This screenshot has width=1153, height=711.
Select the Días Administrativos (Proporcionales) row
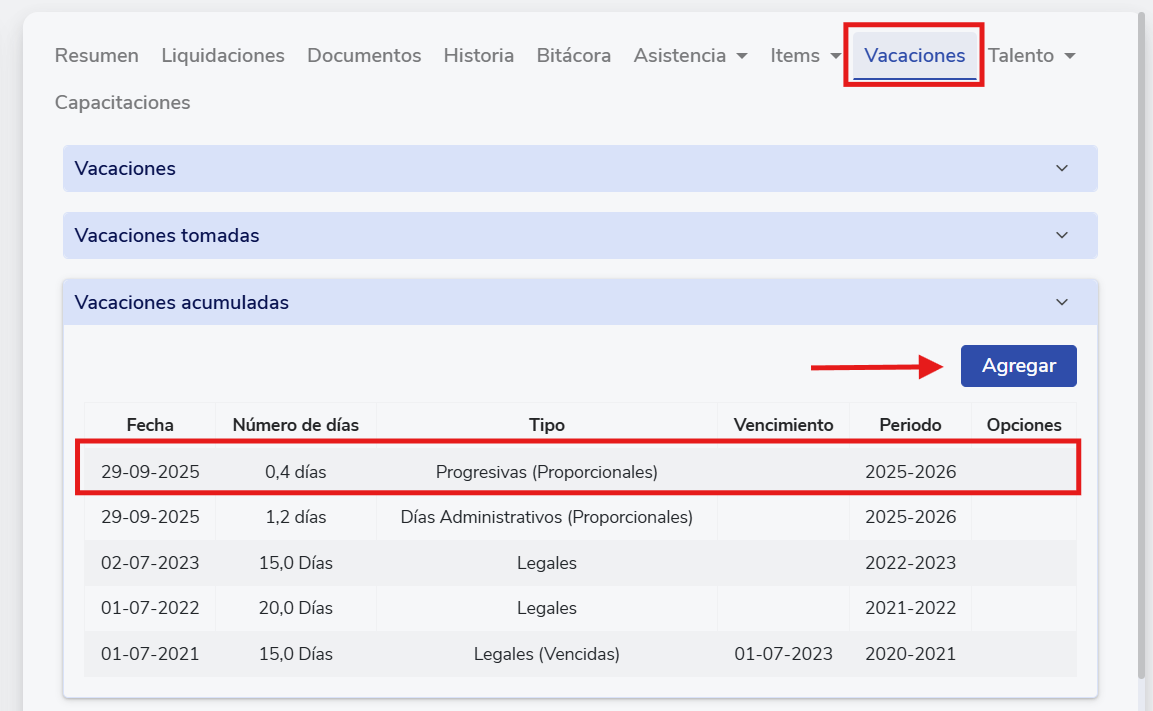(546, 518)
